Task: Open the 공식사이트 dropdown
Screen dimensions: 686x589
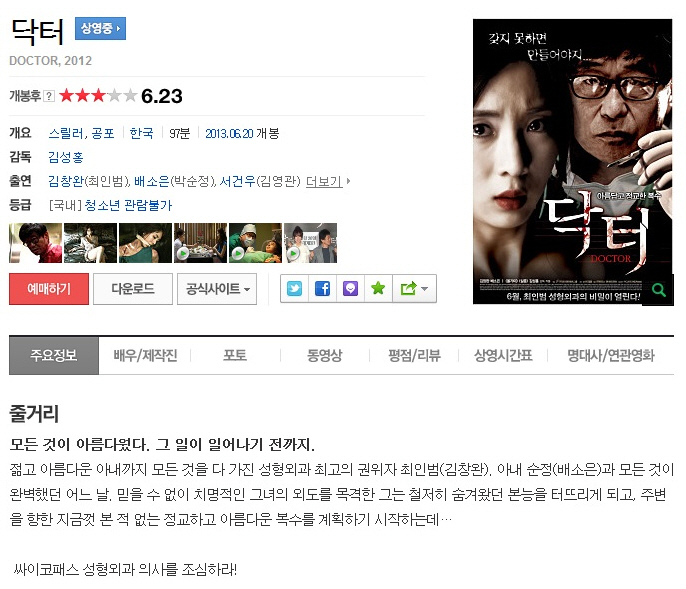Action: click(217, 289)
